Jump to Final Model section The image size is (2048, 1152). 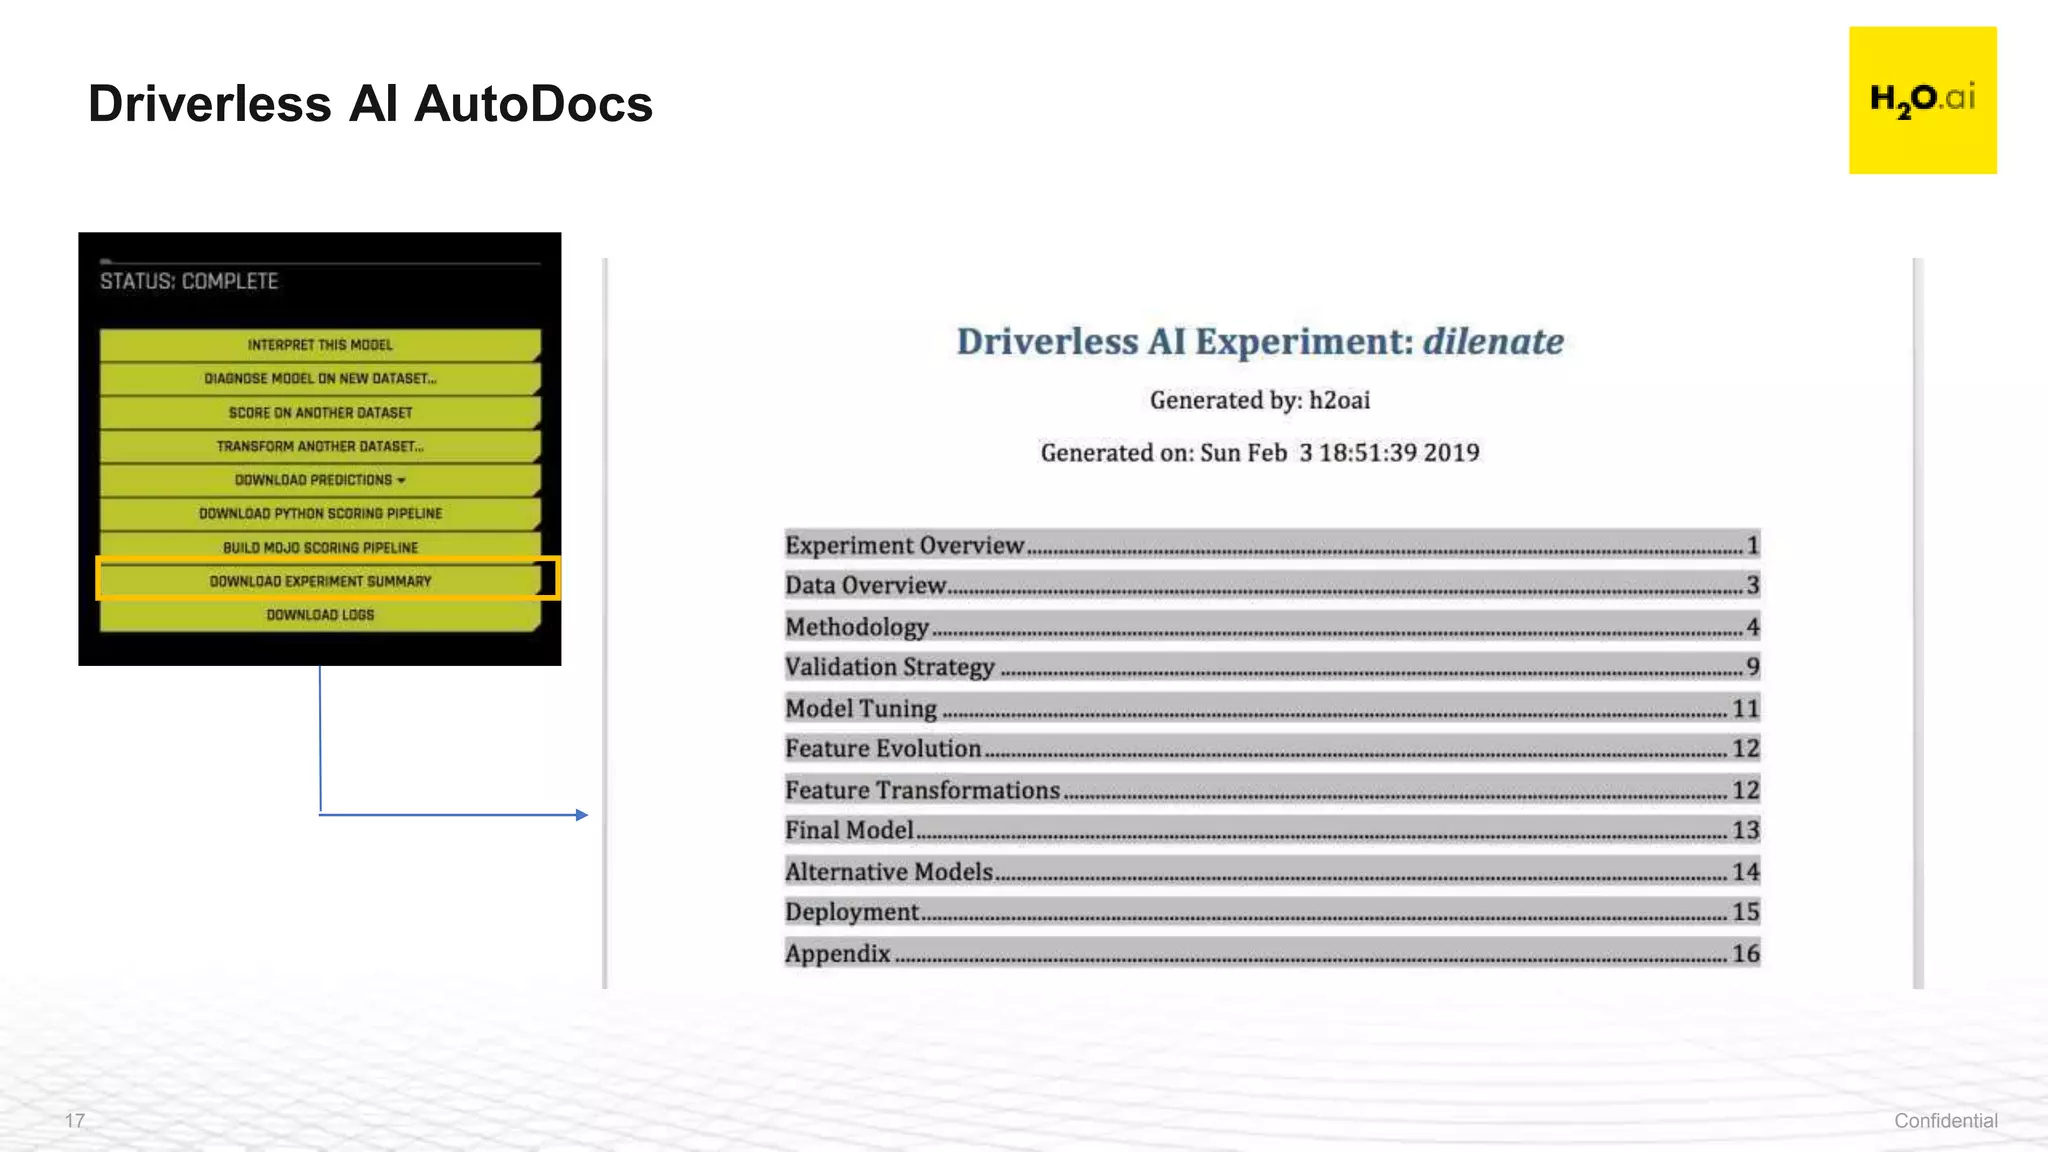click(x=1272, y=830)
